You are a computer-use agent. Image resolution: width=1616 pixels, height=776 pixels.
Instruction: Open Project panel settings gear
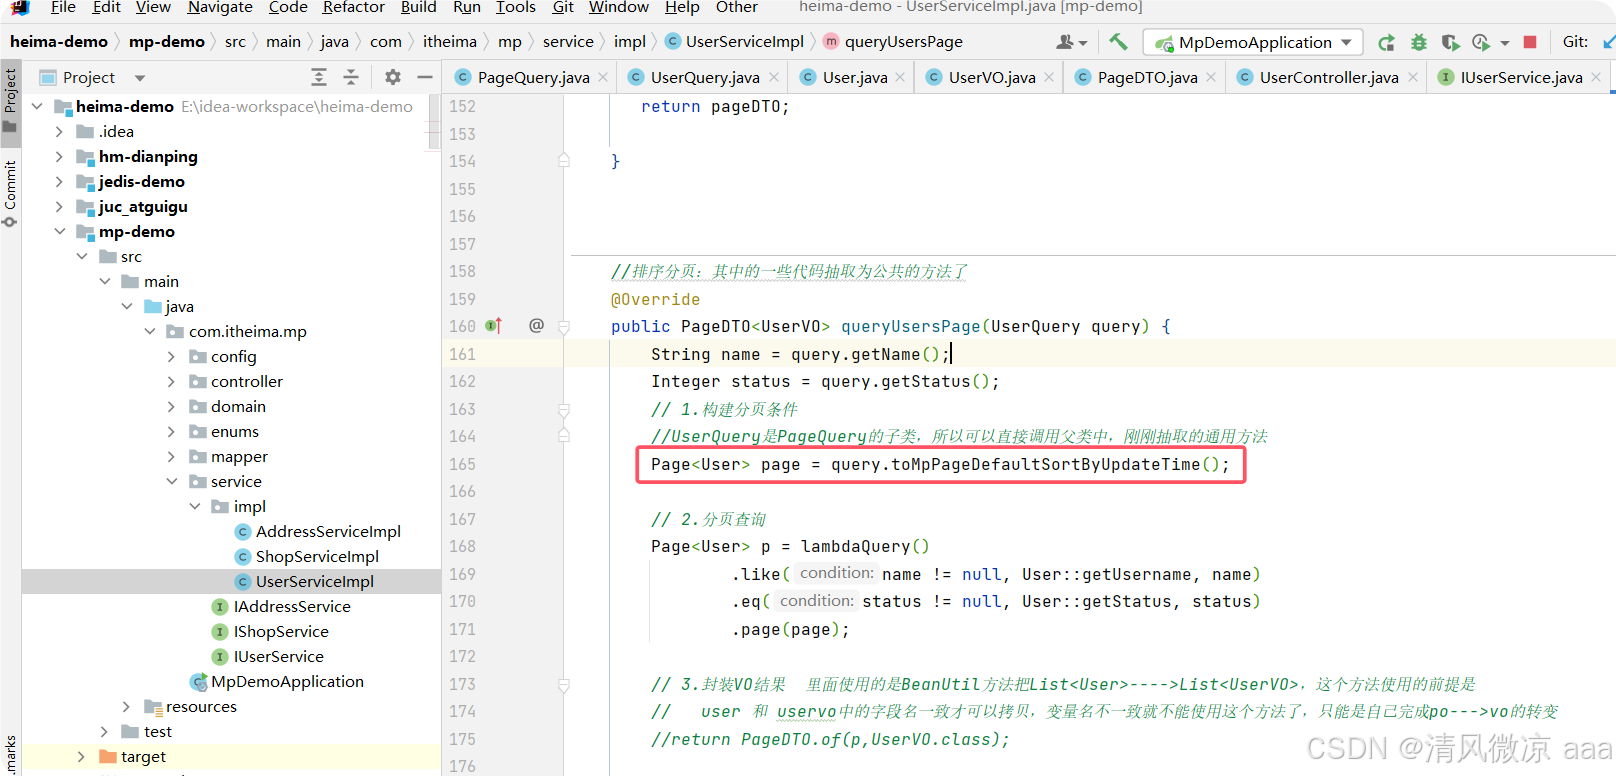392,77
